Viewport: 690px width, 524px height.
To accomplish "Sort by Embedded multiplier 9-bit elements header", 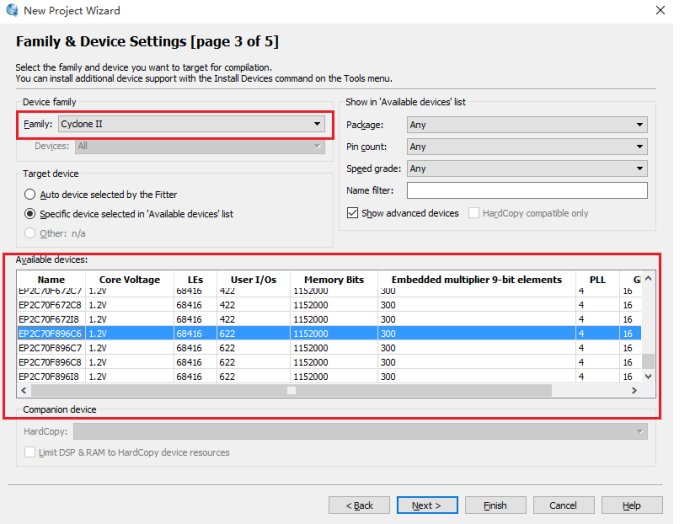I will click(477, 280).
